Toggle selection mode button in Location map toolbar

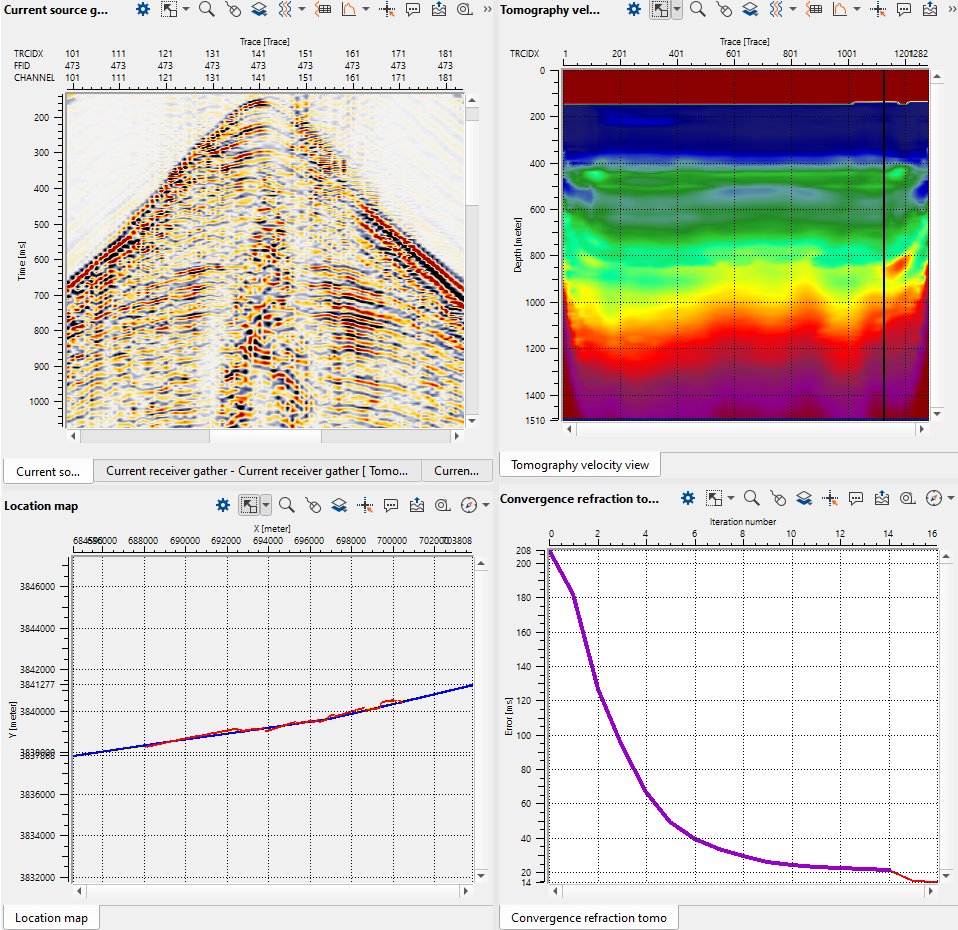[249, 505]
